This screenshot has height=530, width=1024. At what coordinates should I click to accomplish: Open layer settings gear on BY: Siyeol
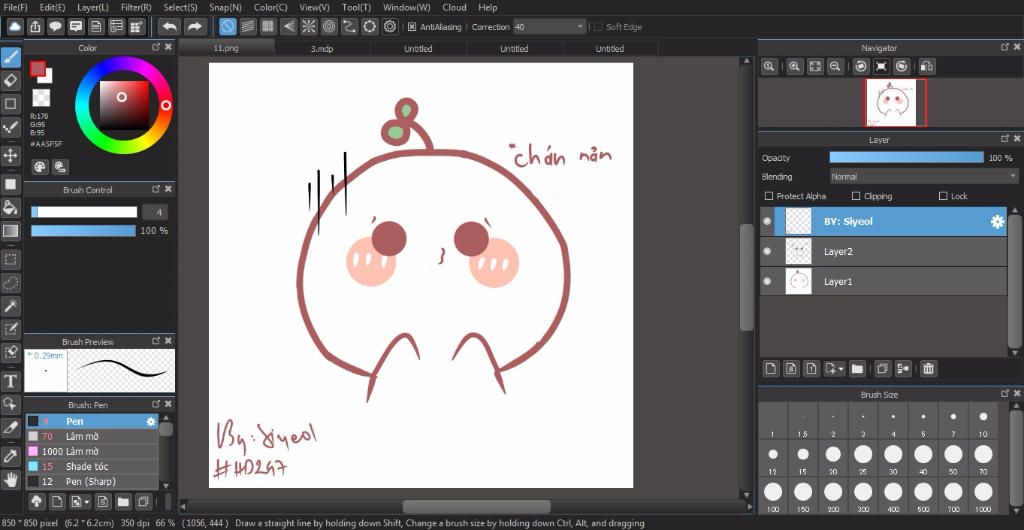point(997,222)
